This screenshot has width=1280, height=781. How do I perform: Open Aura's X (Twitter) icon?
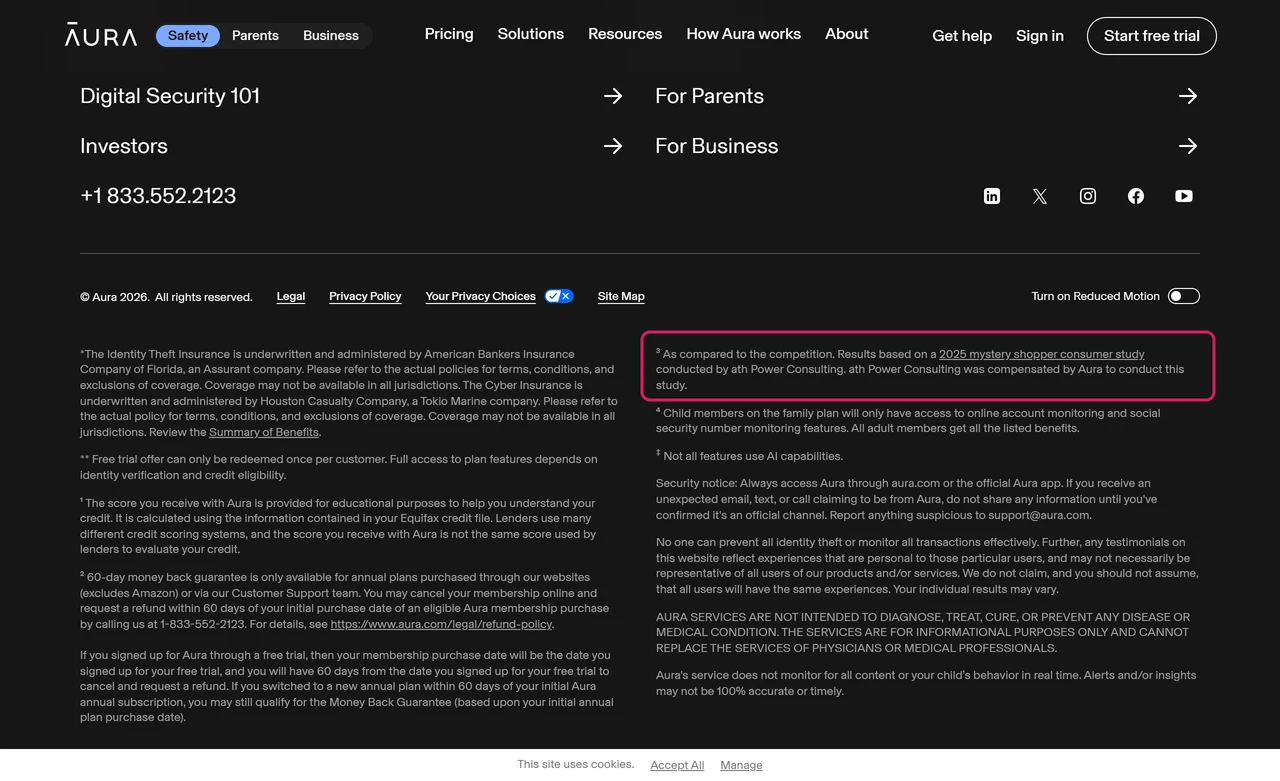click(1040, 196)
